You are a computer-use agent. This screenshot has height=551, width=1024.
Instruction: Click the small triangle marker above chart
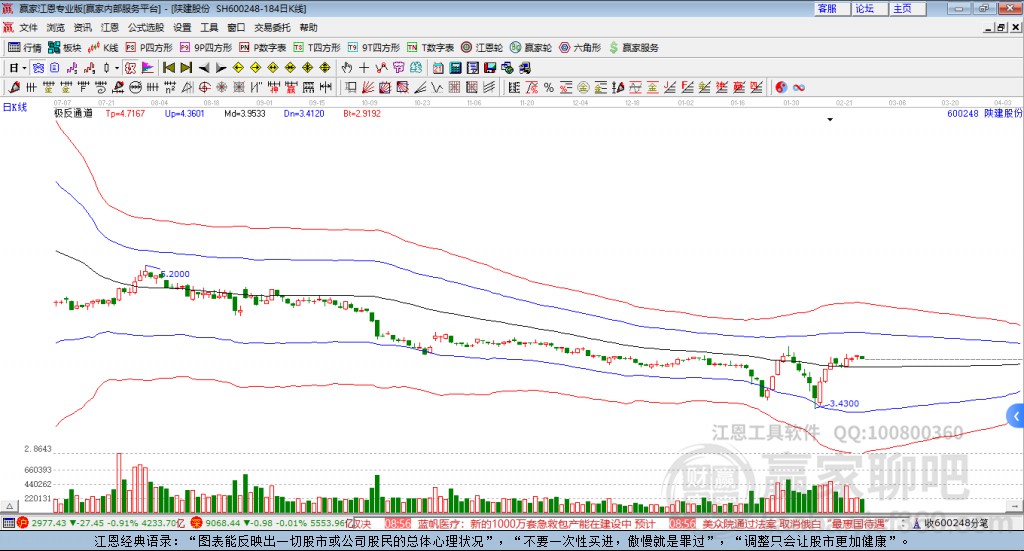tap(830, 119)
